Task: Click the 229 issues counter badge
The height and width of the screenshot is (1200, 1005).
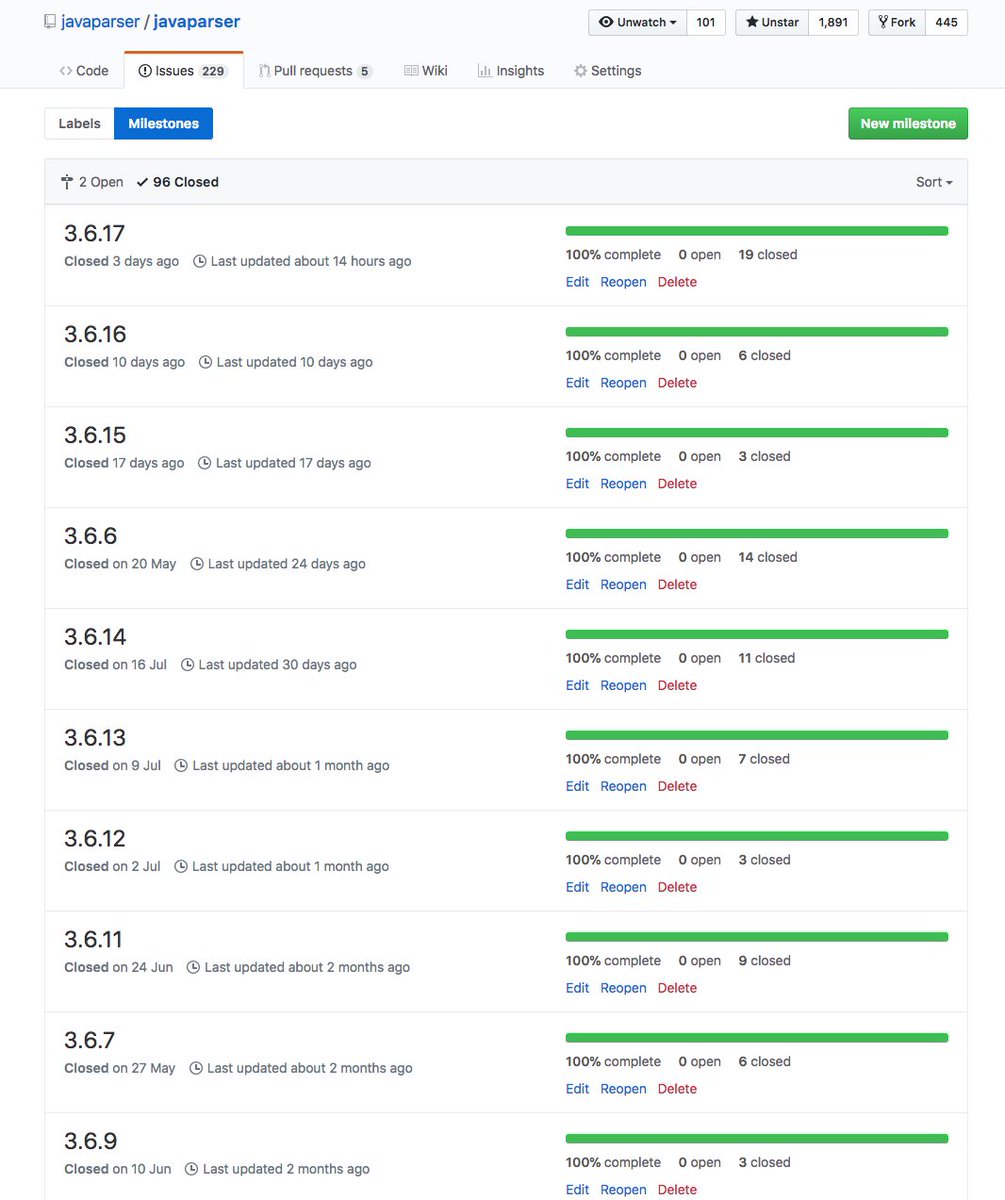Action: [213, 72]
